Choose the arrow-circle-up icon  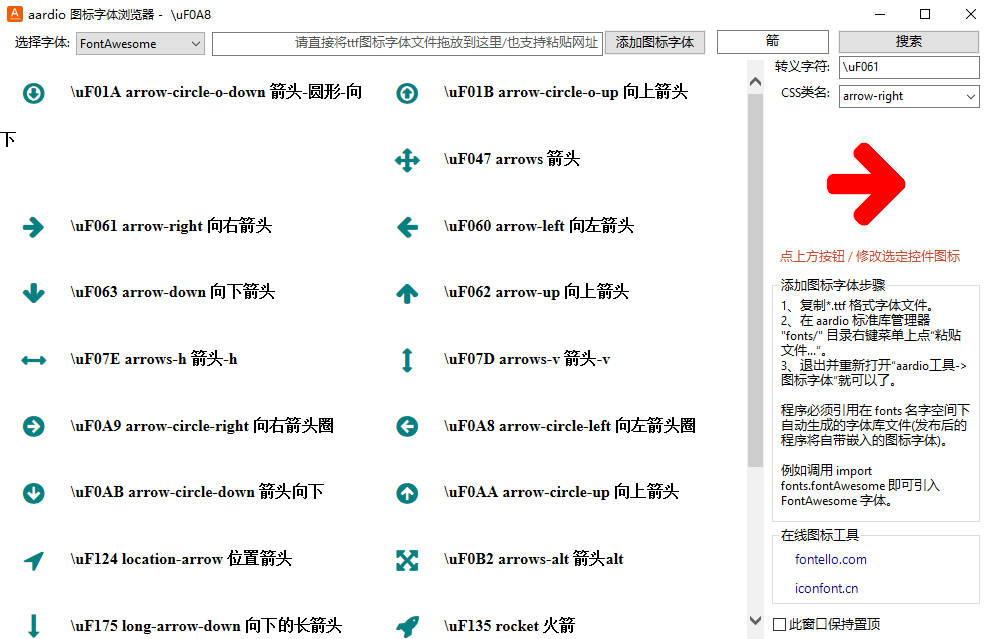point(407,493)
